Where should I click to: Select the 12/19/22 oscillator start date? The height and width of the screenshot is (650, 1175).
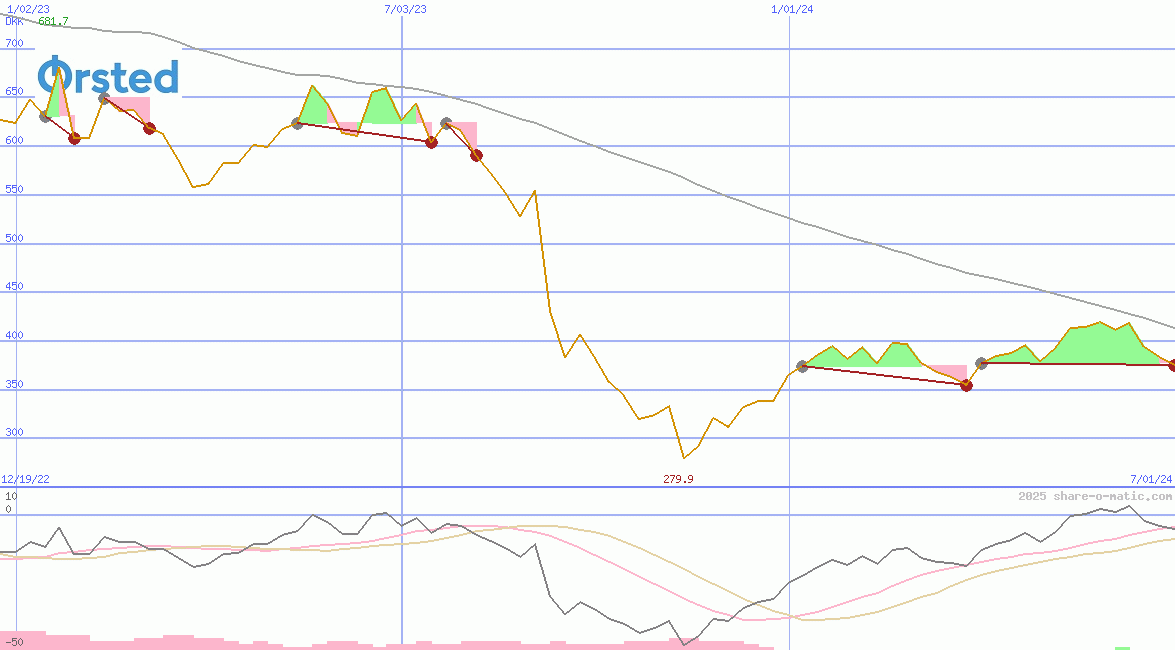click(26, 480)
